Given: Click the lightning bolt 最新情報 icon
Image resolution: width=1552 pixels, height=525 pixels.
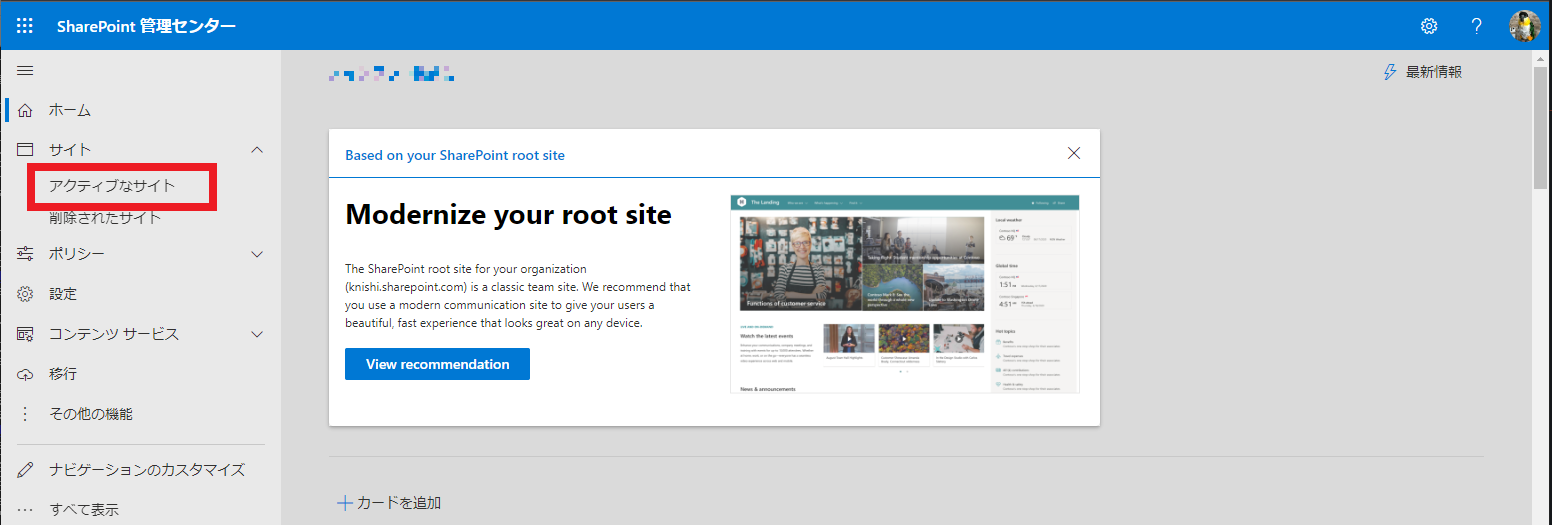Looking at the screenshot, I should click(1389, 72).
